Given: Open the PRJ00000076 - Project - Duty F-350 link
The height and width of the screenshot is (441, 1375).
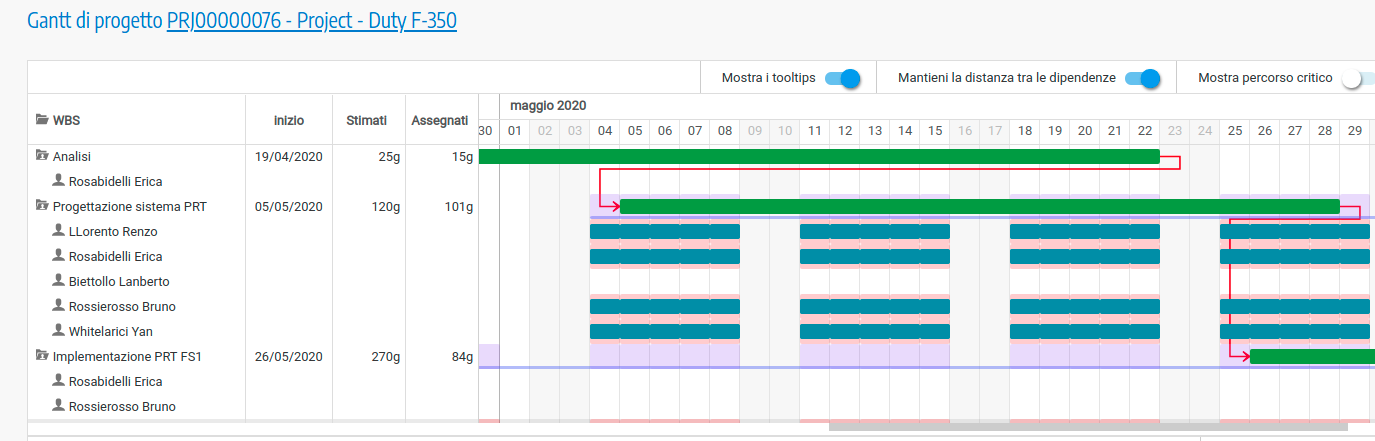Looking at the screenshot, I should point(311,21).
